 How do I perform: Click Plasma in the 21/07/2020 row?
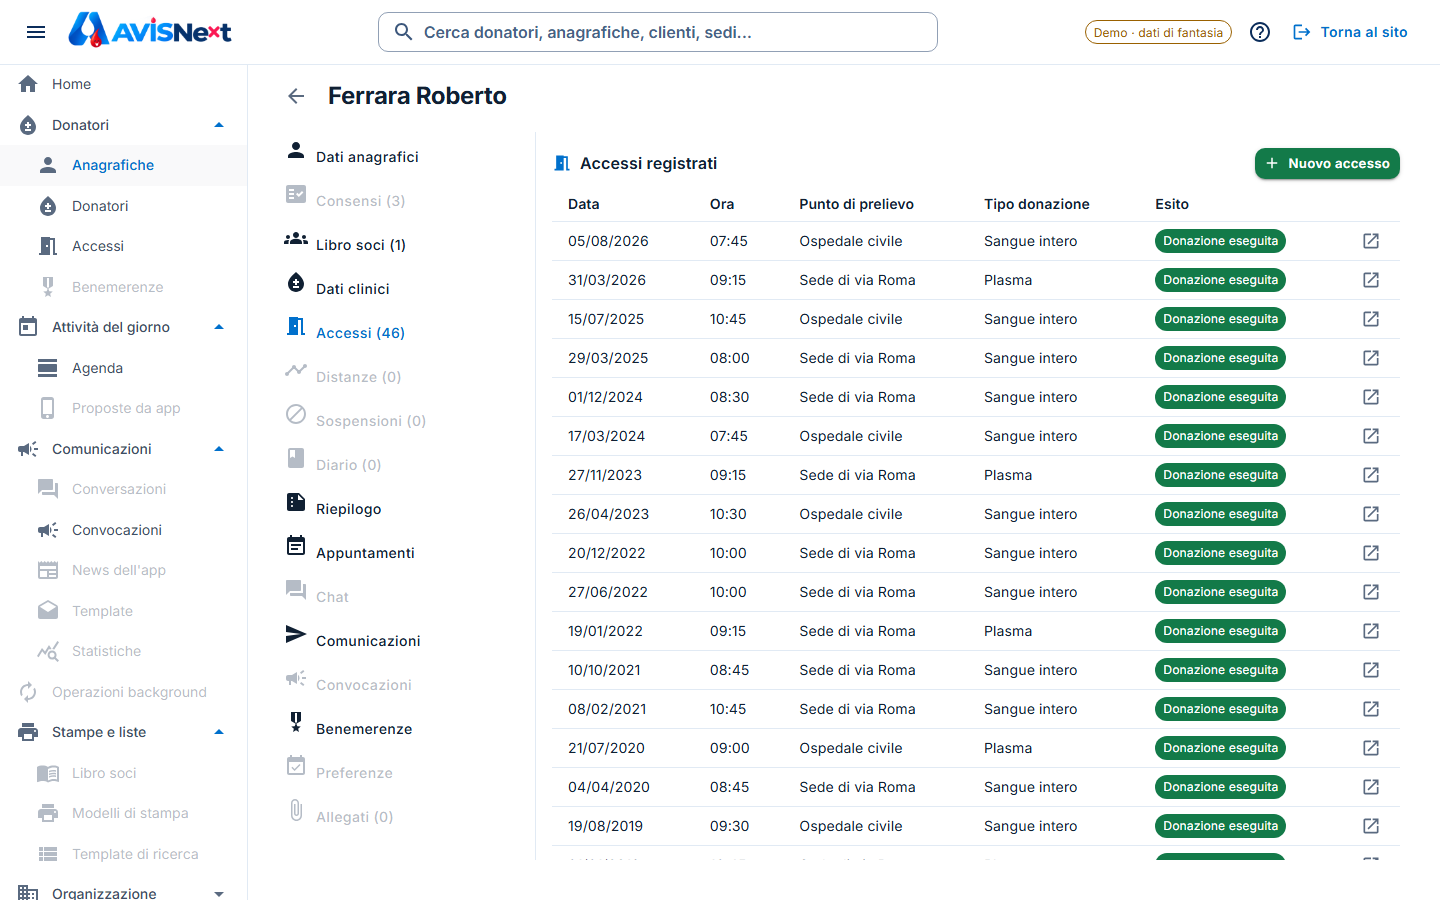pyautogui.click(x=1008, y=748)
